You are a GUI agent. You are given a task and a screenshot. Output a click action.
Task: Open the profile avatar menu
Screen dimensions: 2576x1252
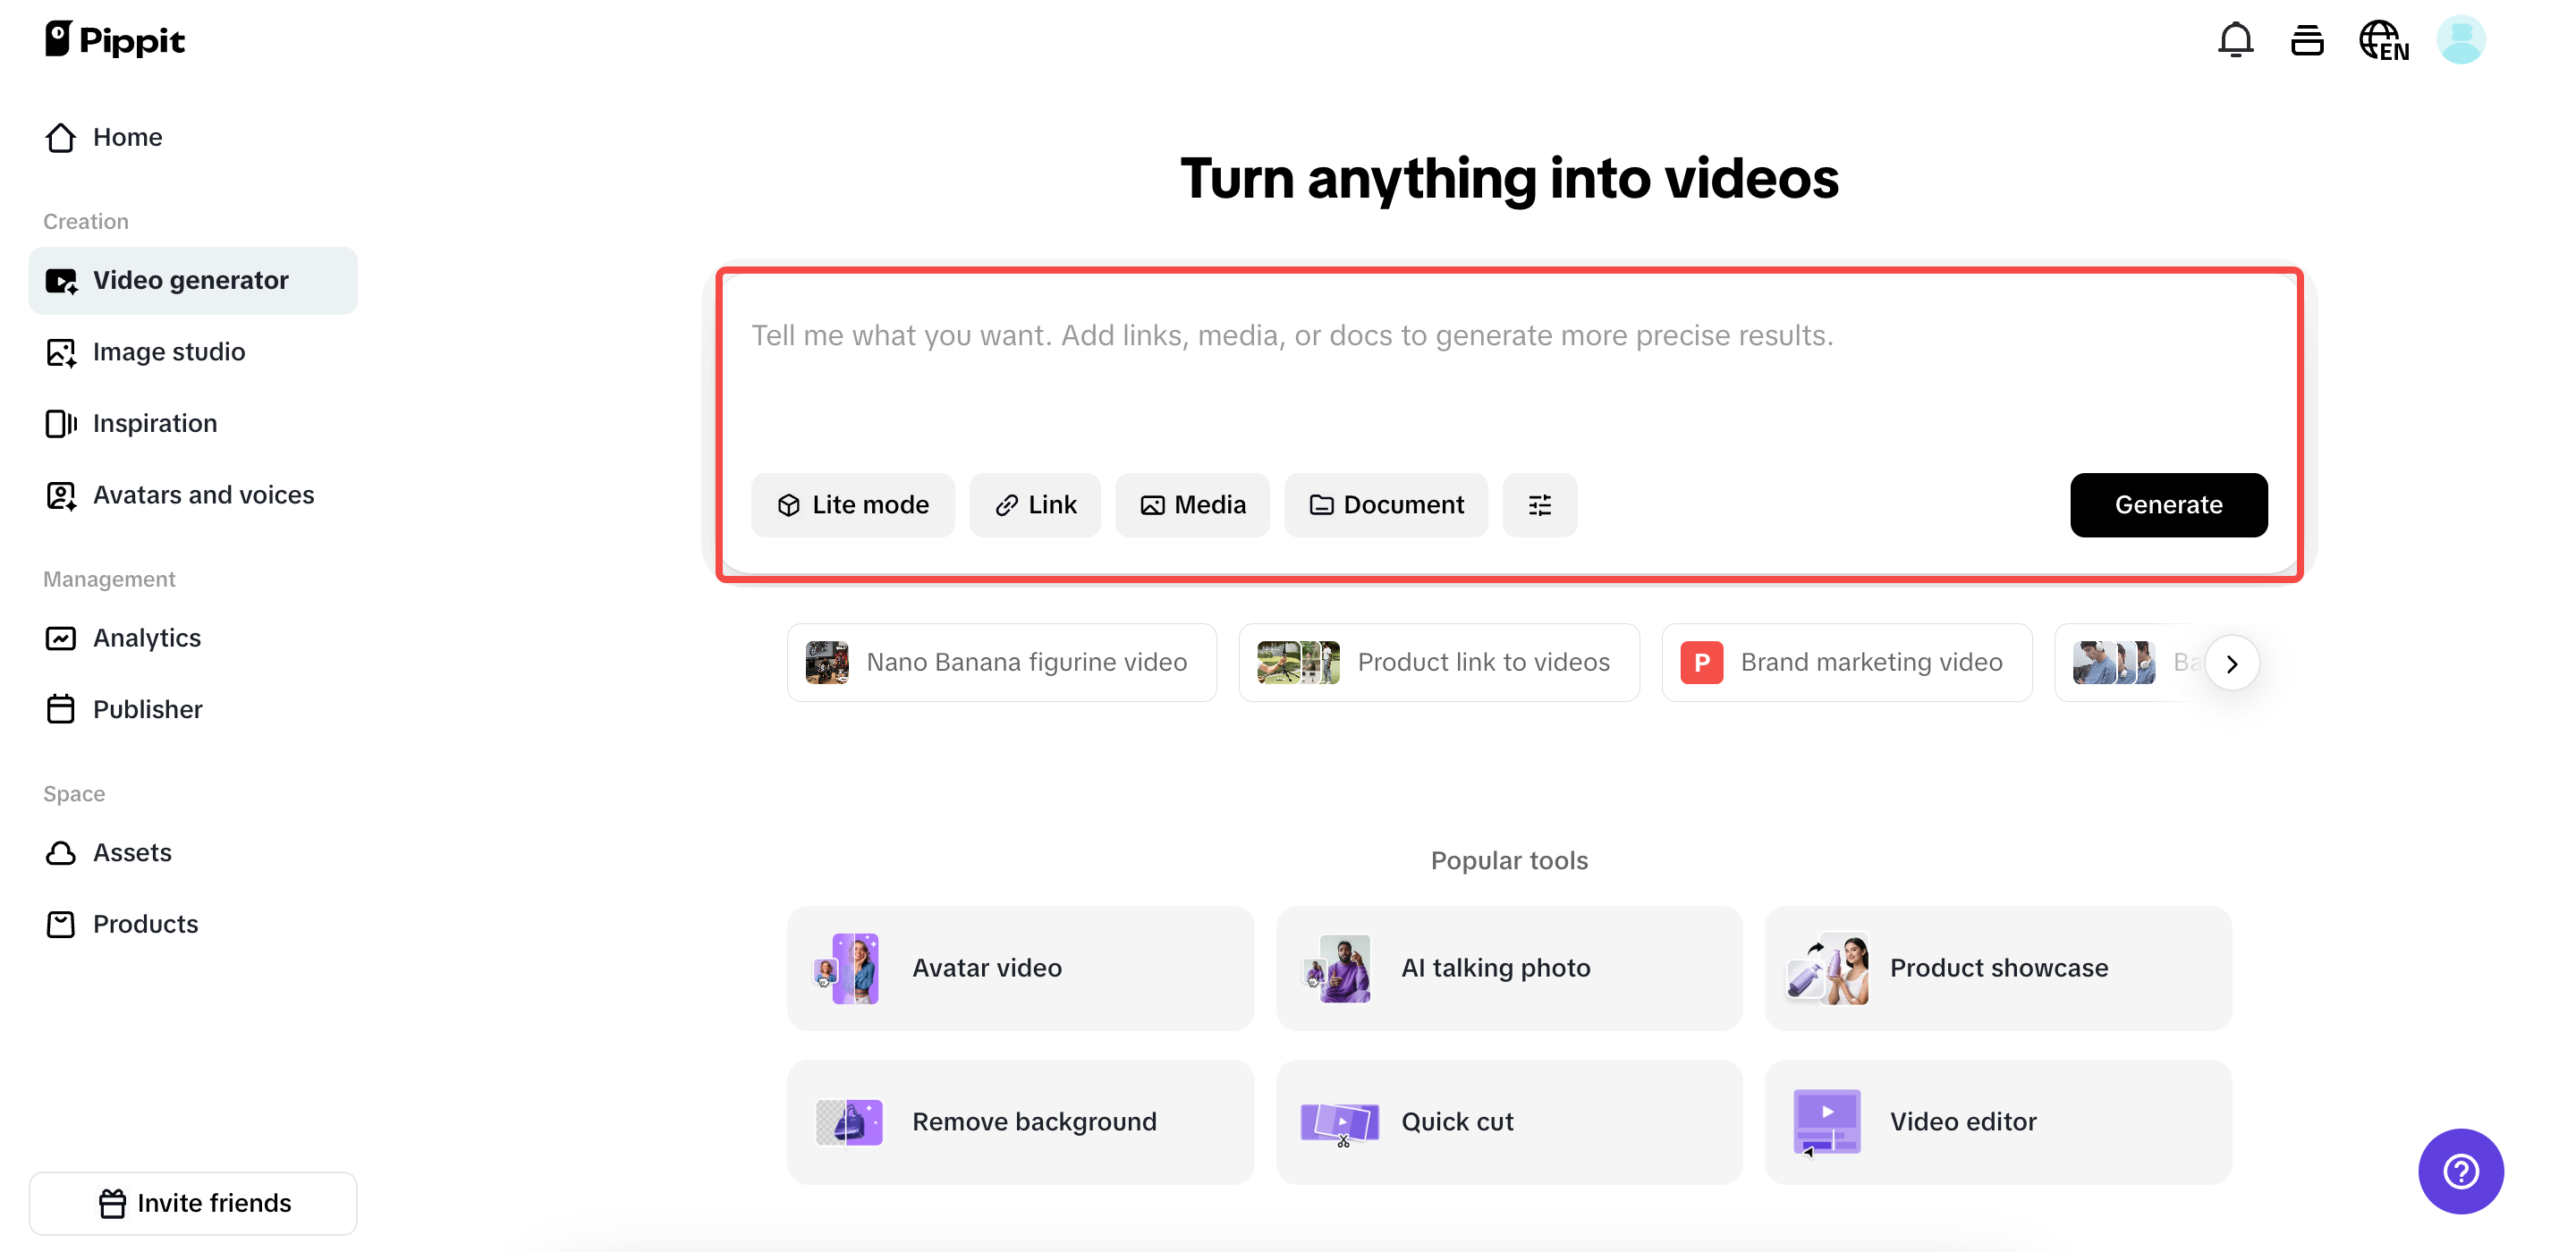(x=2462, y=40)
